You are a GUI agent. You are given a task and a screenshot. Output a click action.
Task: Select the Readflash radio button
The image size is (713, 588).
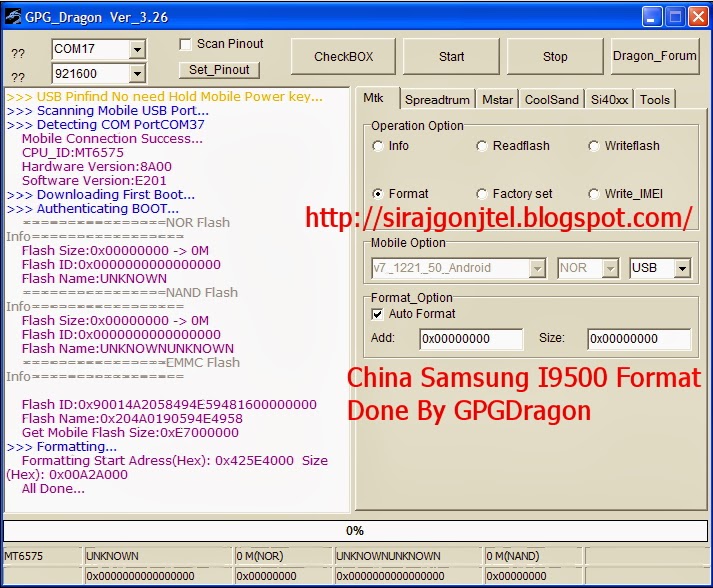[x=482, y=146]
